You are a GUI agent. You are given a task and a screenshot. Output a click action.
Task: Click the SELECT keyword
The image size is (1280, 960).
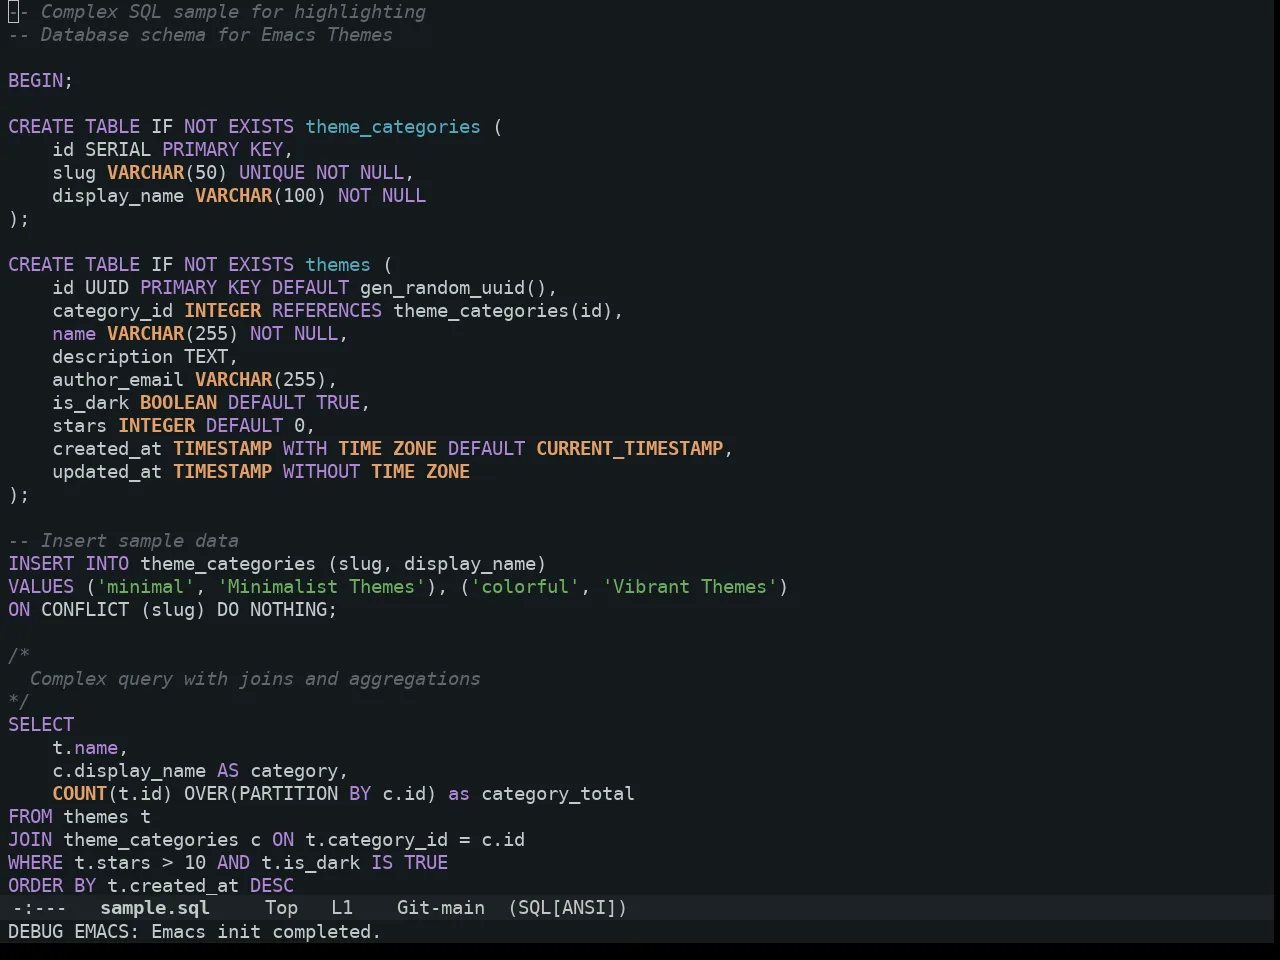(x=41, y=725)
